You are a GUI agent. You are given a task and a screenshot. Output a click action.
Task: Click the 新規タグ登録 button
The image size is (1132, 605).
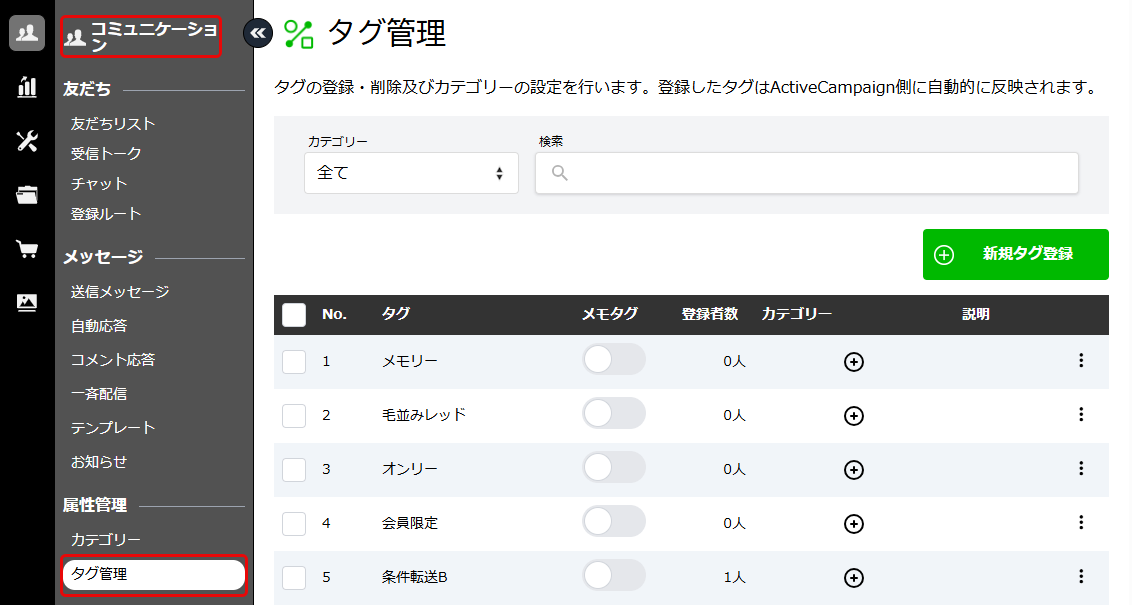point(1015,254)
